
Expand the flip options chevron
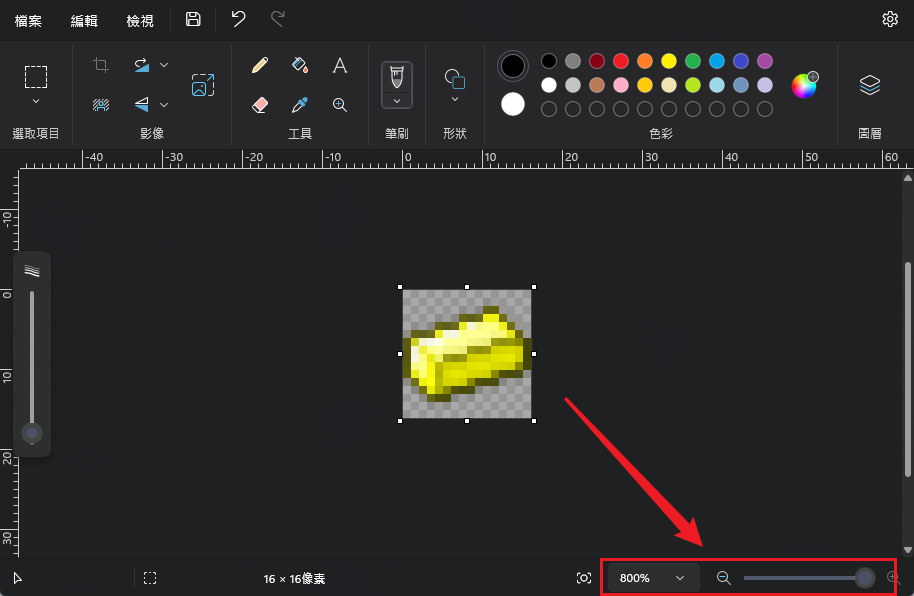(x=164, y=105)
